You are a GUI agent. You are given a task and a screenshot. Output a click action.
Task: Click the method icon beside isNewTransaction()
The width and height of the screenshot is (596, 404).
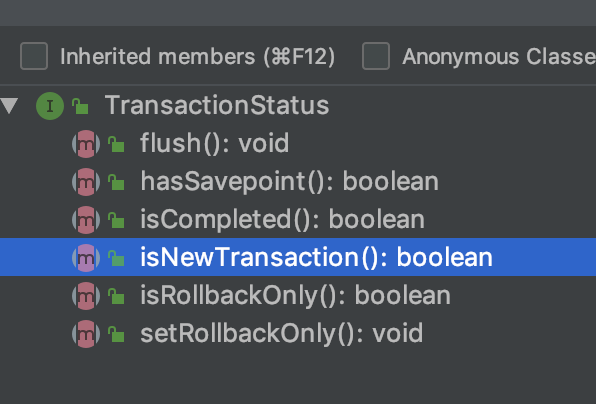pyautogui.click(x=86, y=258)
